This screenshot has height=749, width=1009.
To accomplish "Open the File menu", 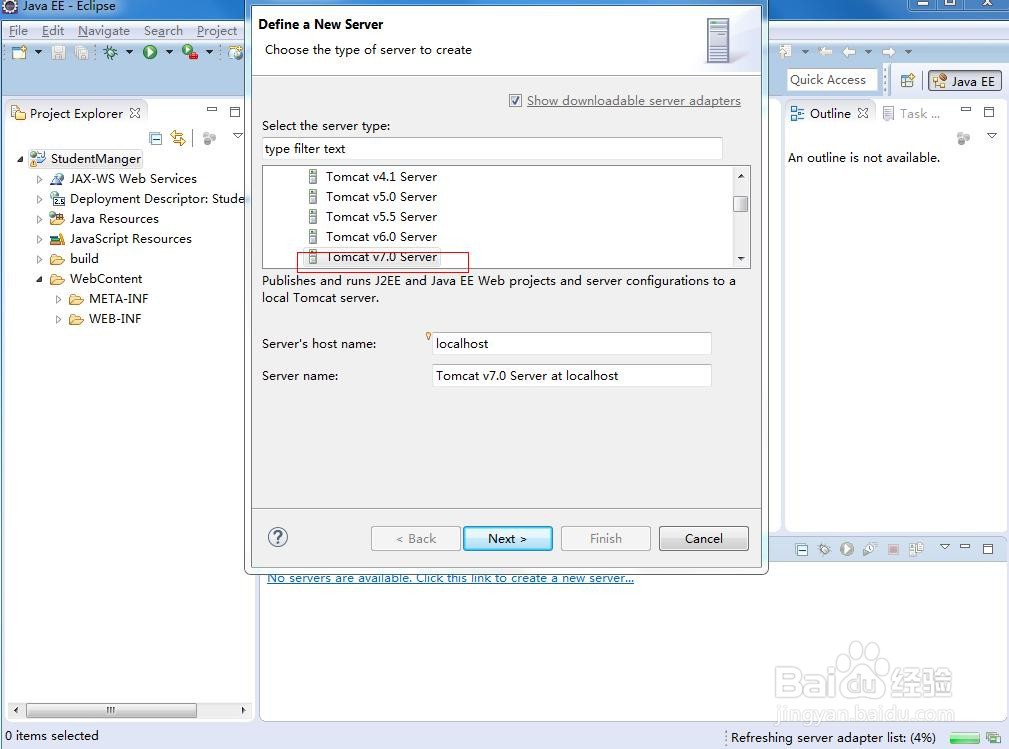I will pos(18,30).
